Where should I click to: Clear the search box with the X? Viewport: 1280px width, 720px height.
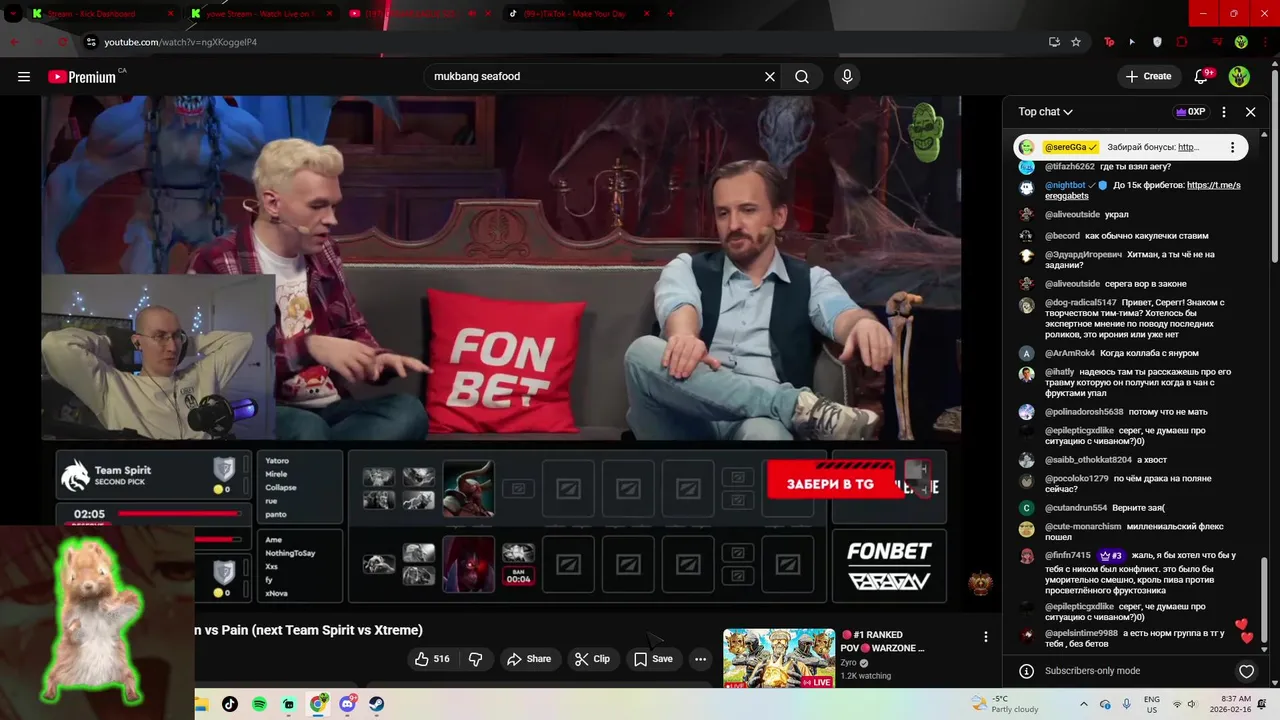[x=770, y=76]
